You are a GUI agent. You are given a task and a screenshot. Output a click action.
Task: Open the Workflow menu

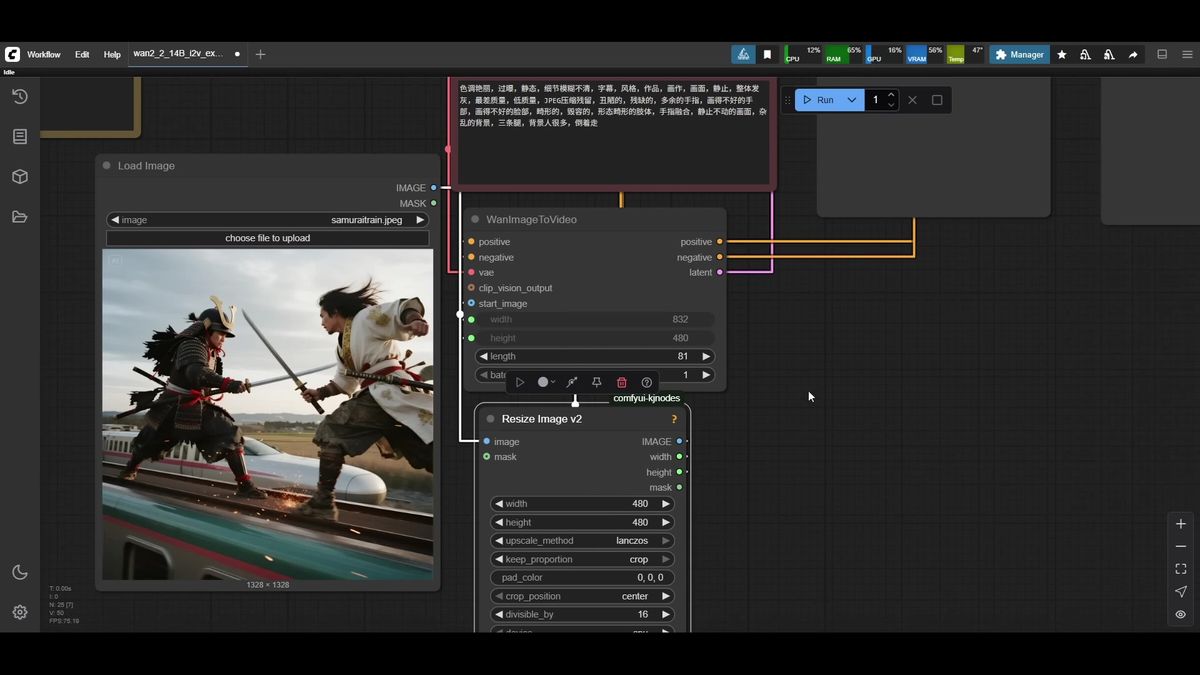pyautogui.click(x=43, y=54)
